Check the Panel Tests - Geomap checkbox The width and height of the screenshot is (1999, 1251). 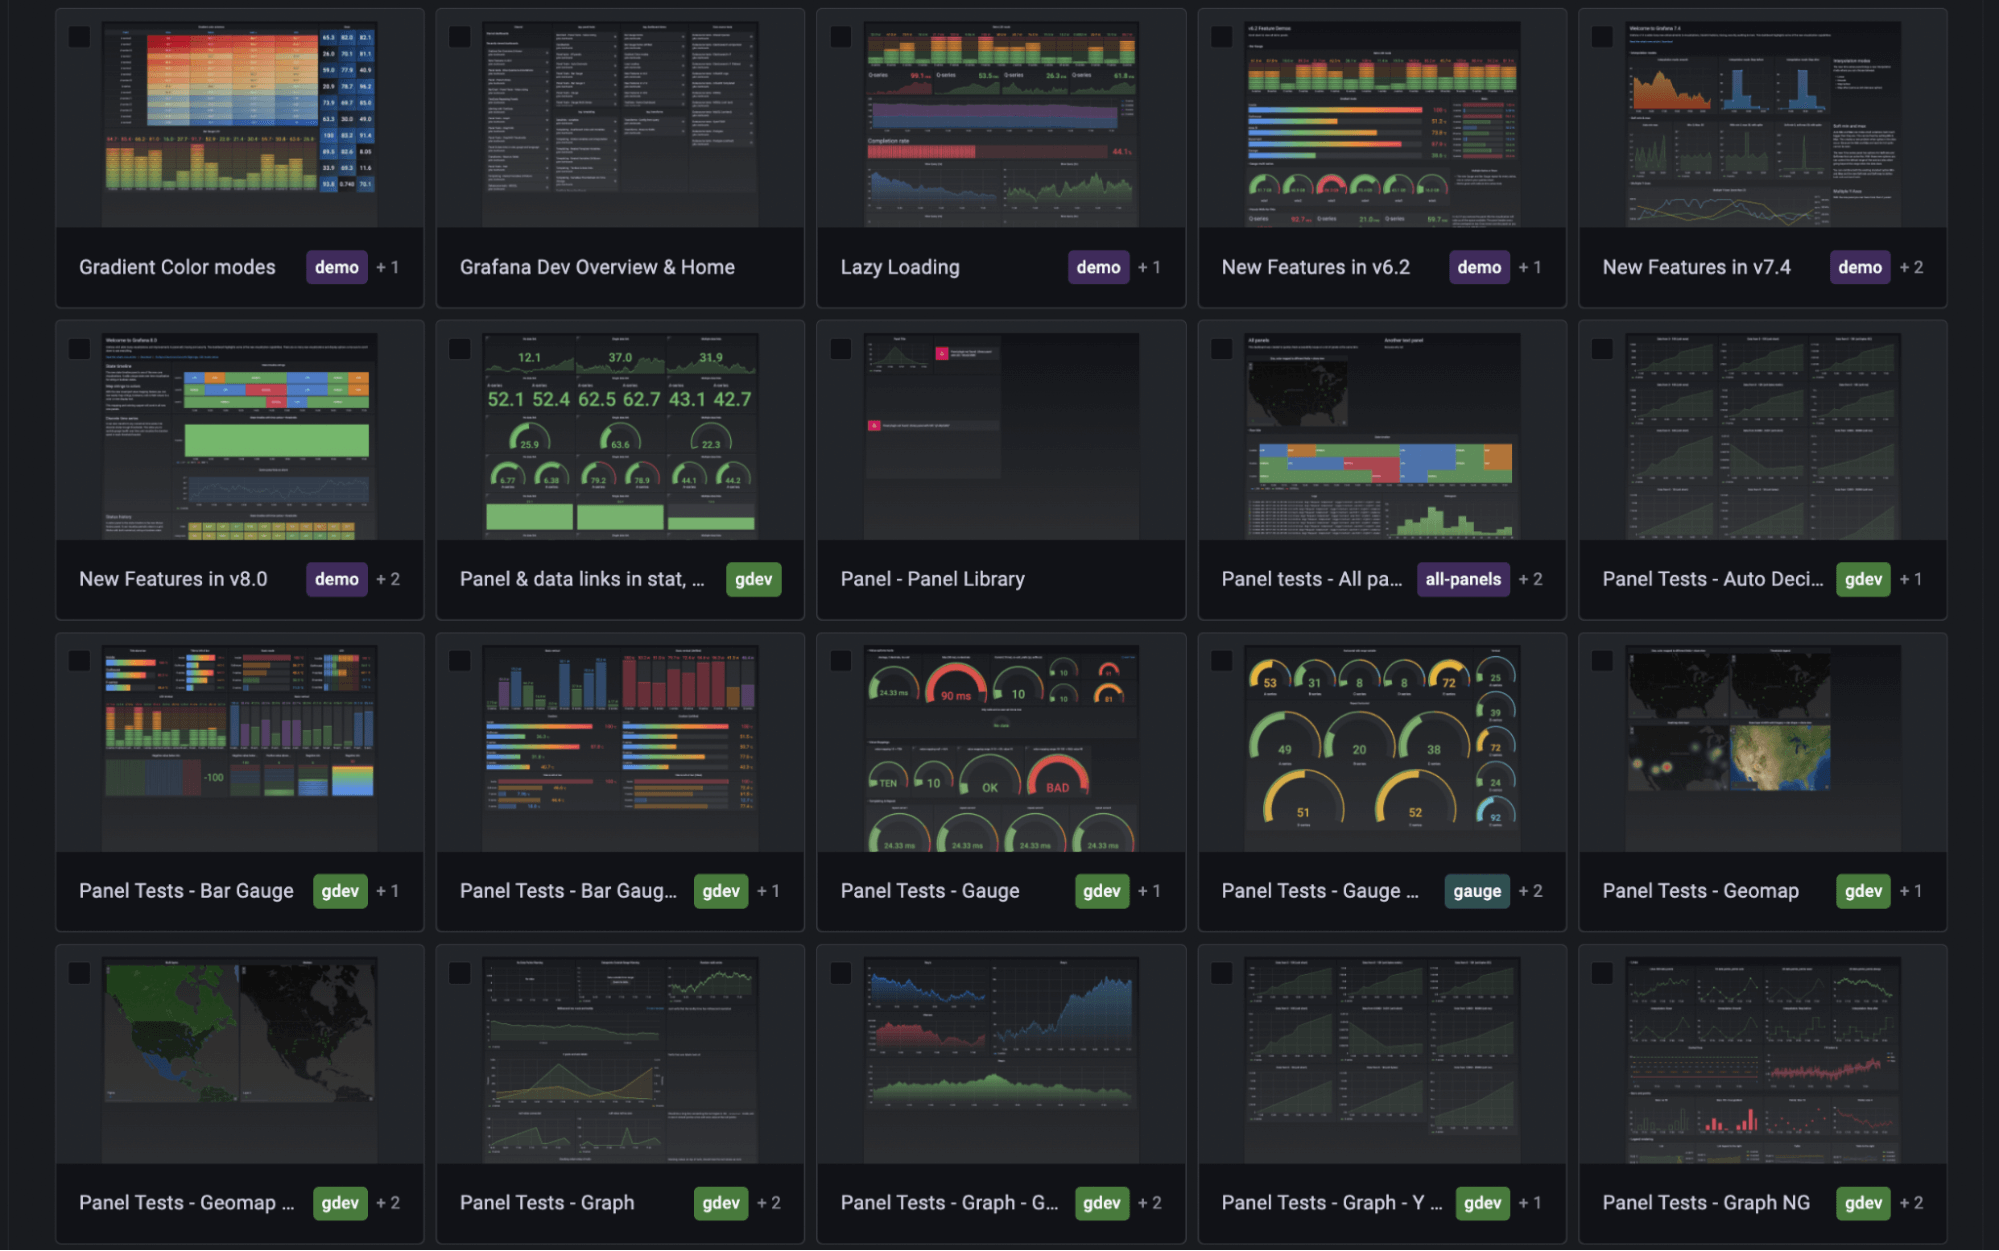(1600, 659)
